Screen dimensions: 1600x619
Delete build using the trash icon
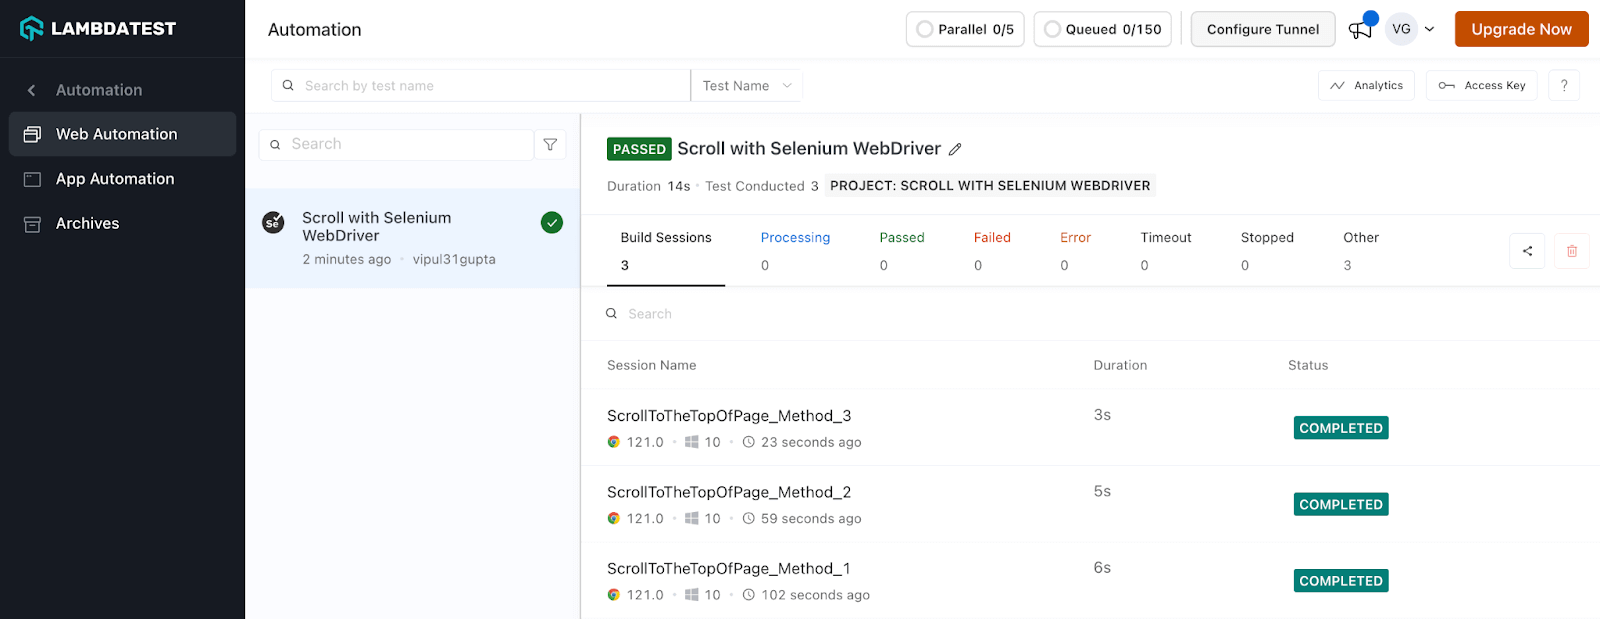[x=1571, y=251]
